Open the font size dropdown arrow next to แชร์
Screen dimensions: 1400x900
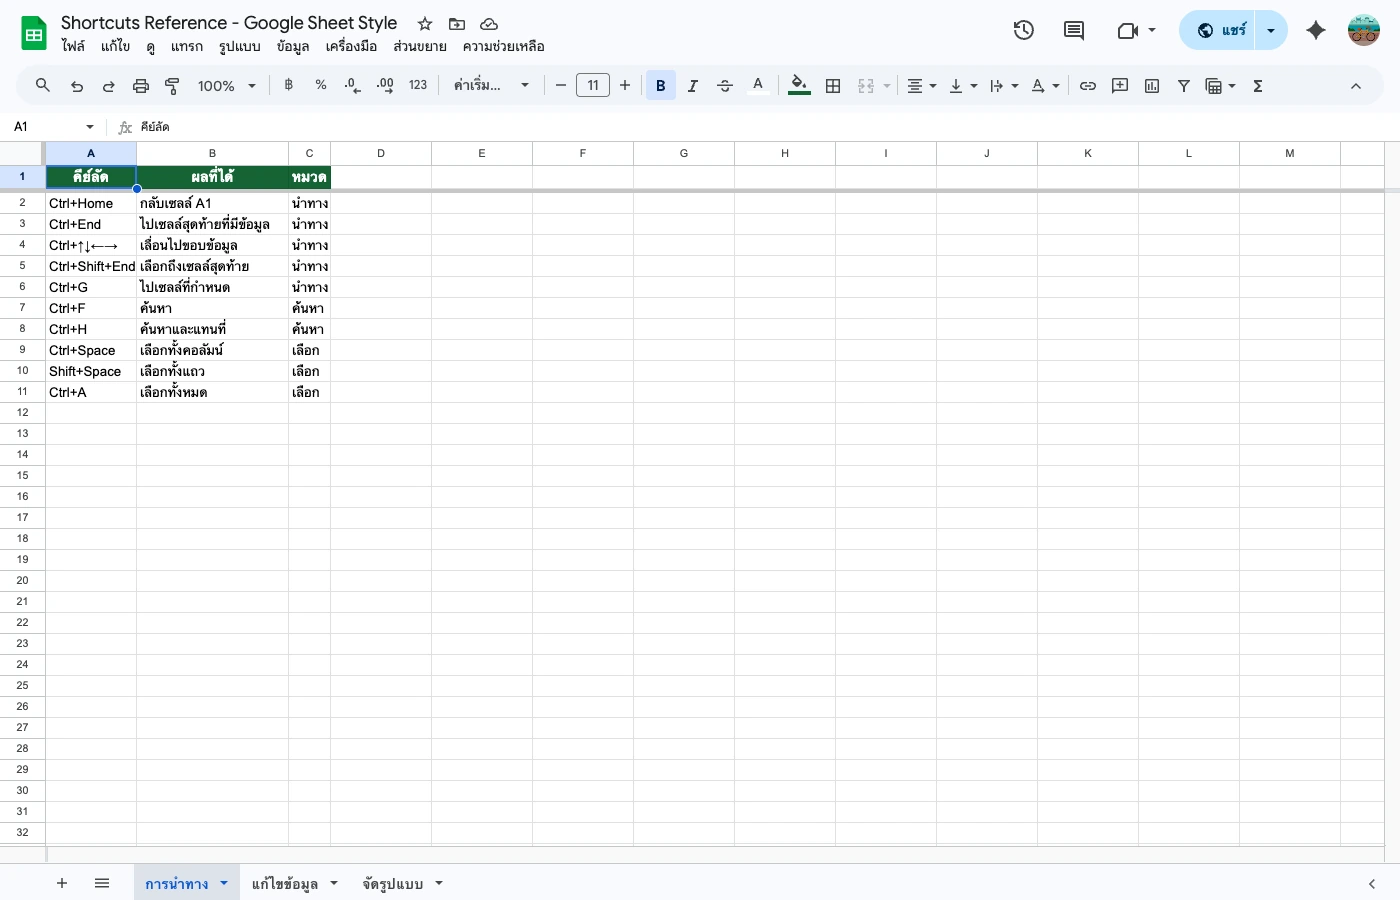1270,30
